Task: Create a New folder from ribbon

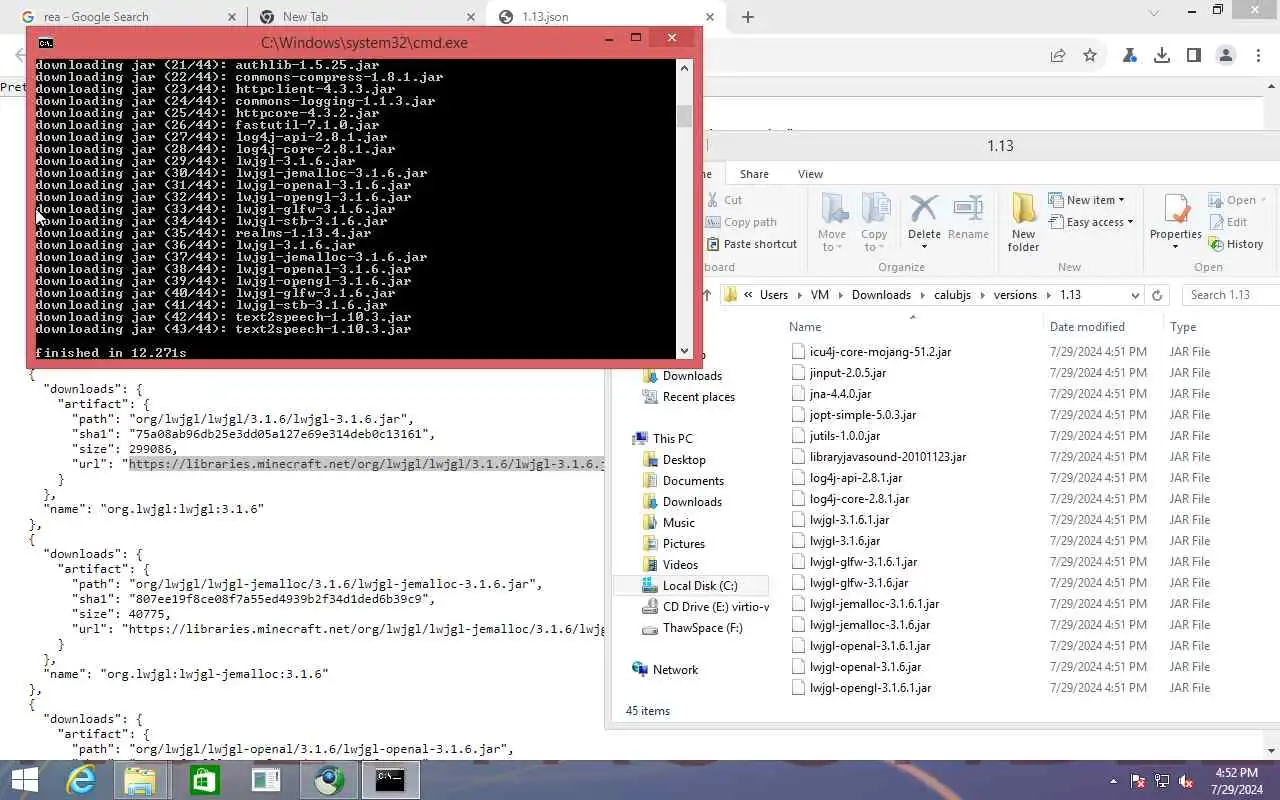Action: (1023, 222)
